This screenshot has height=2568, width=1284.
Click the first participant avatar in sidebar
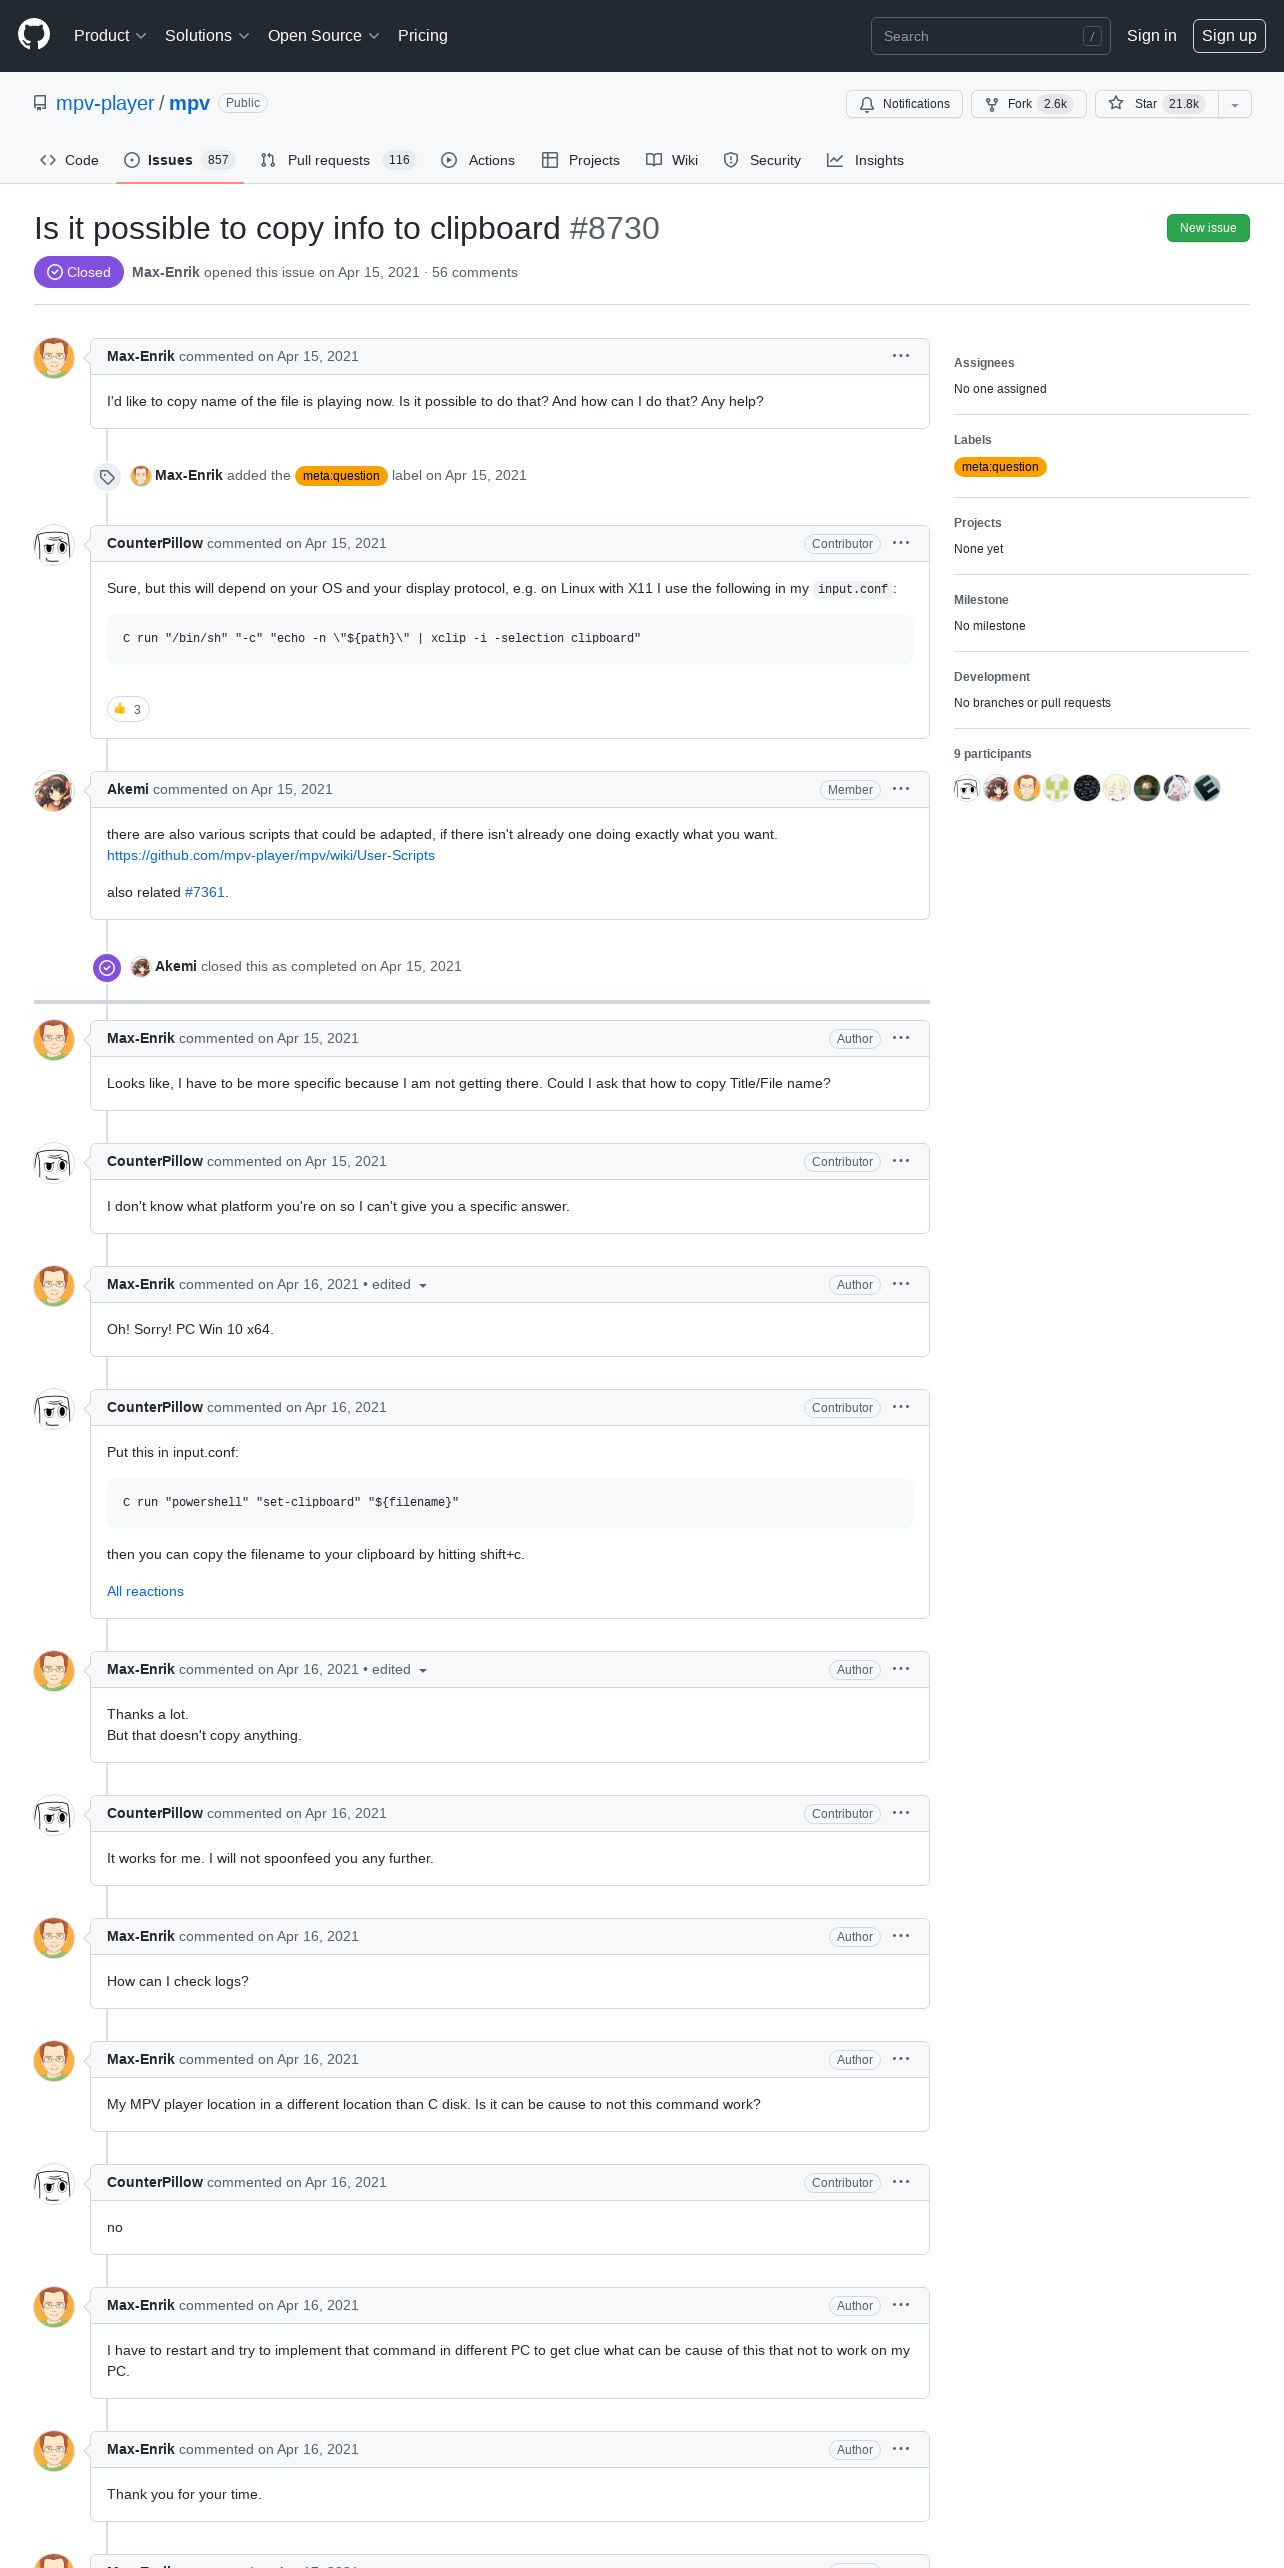(966, 788)
